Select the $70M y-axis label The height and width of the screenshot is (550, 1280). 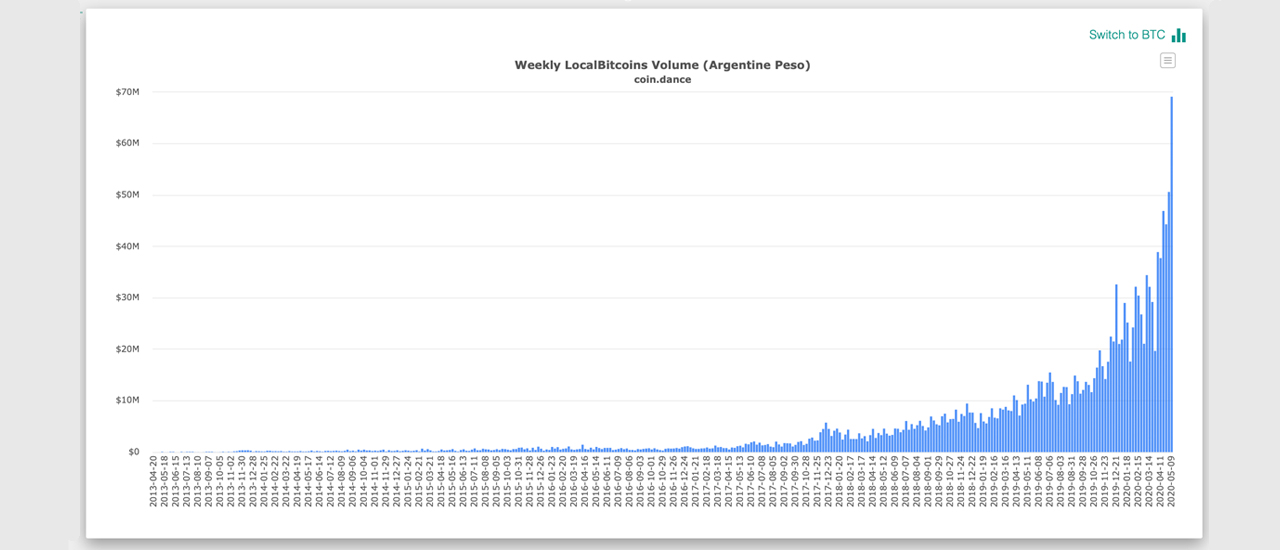coord(127,92)
